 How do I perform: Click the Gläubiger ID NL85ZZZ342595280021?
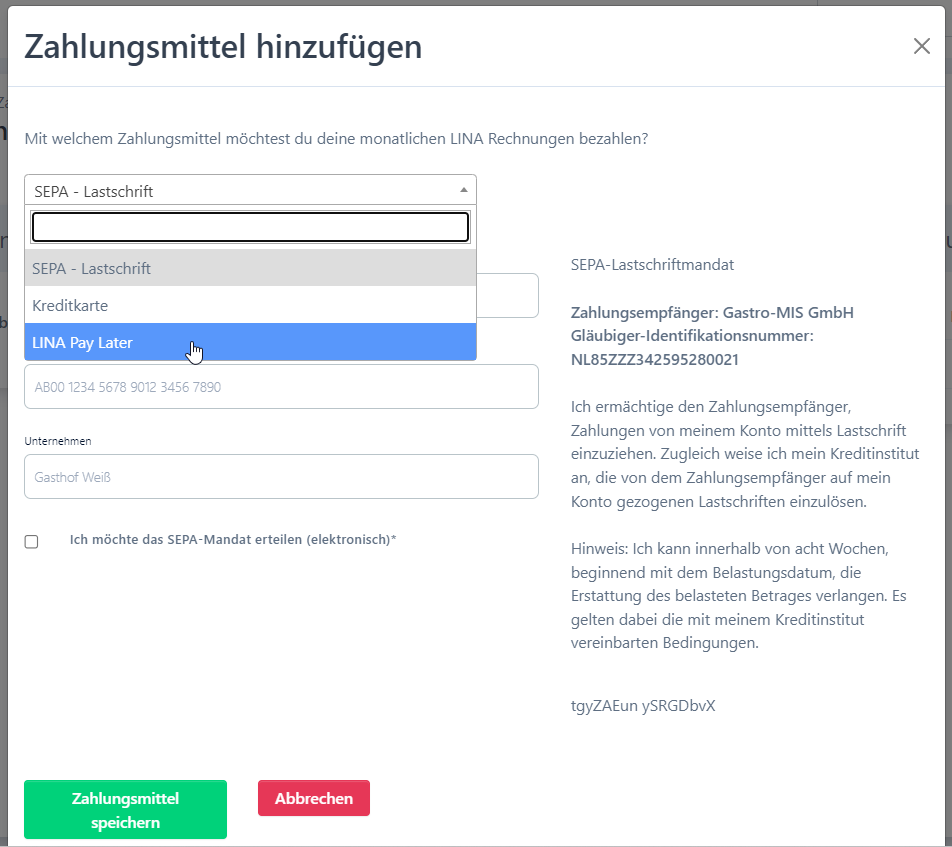(654, 359)
